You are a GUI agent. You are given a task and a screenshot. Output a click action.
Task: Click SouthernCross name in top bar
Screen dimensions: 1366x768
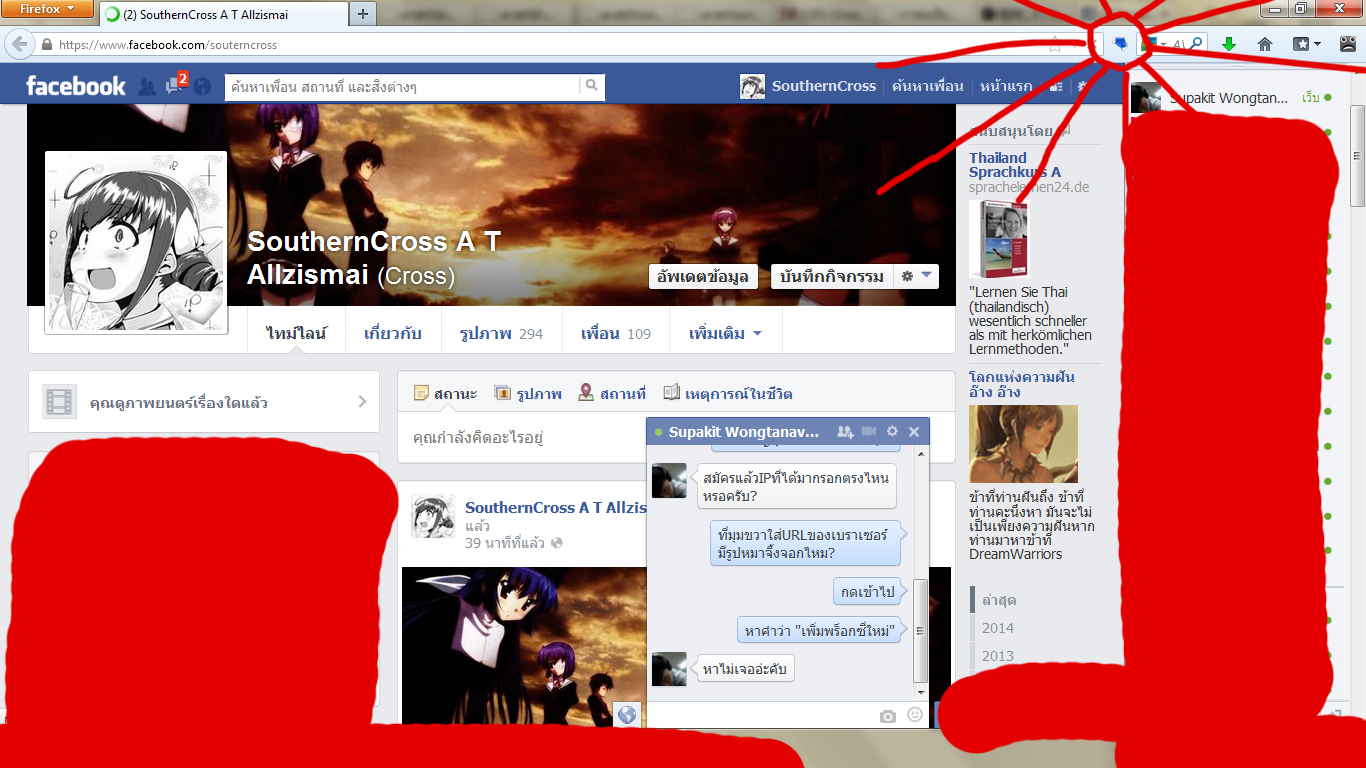pos(824,86)
